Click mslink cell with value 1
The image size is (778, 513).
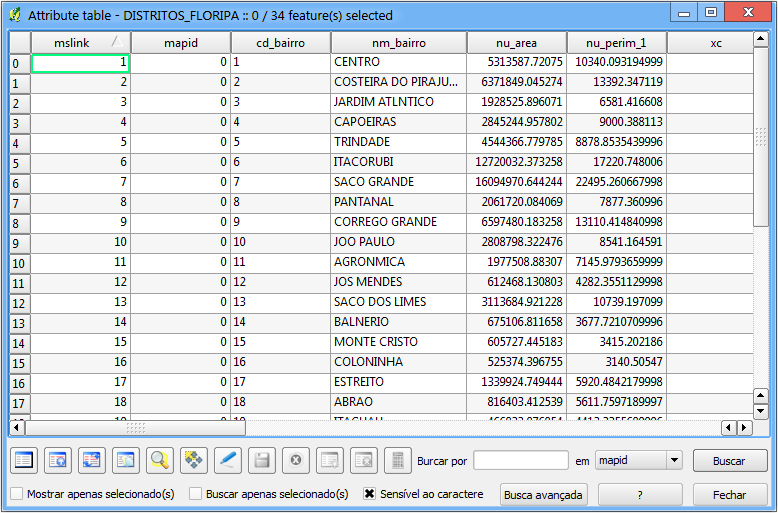[x=81, y=63]
